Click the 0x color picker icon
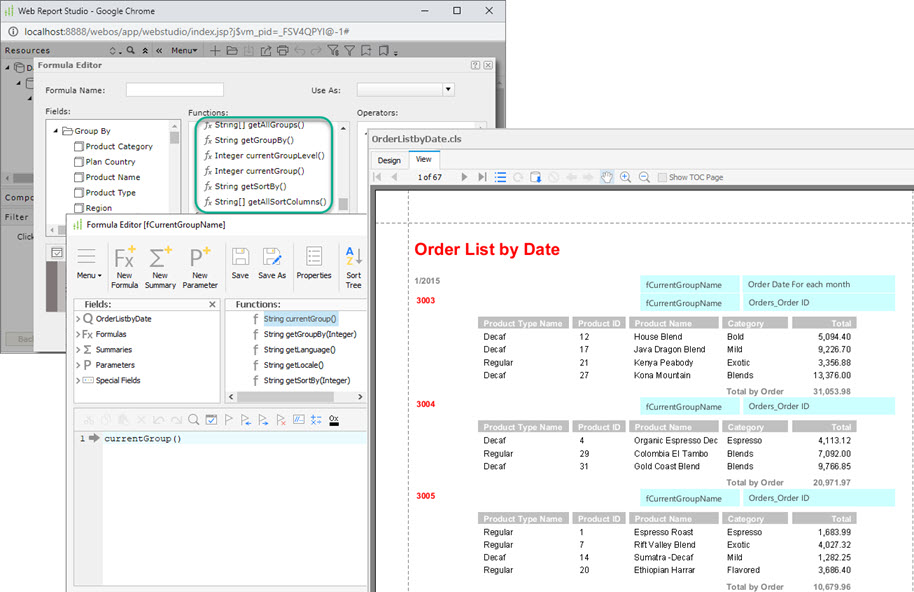Image resolution: width=914 pixels, height=592 pixels. coord(334,420)
